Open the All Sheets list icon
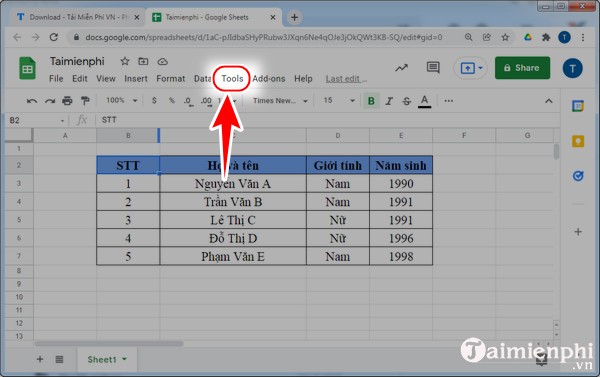Image resolution: width=600 pixels, height=377 pixels. [x=59, y=359]
